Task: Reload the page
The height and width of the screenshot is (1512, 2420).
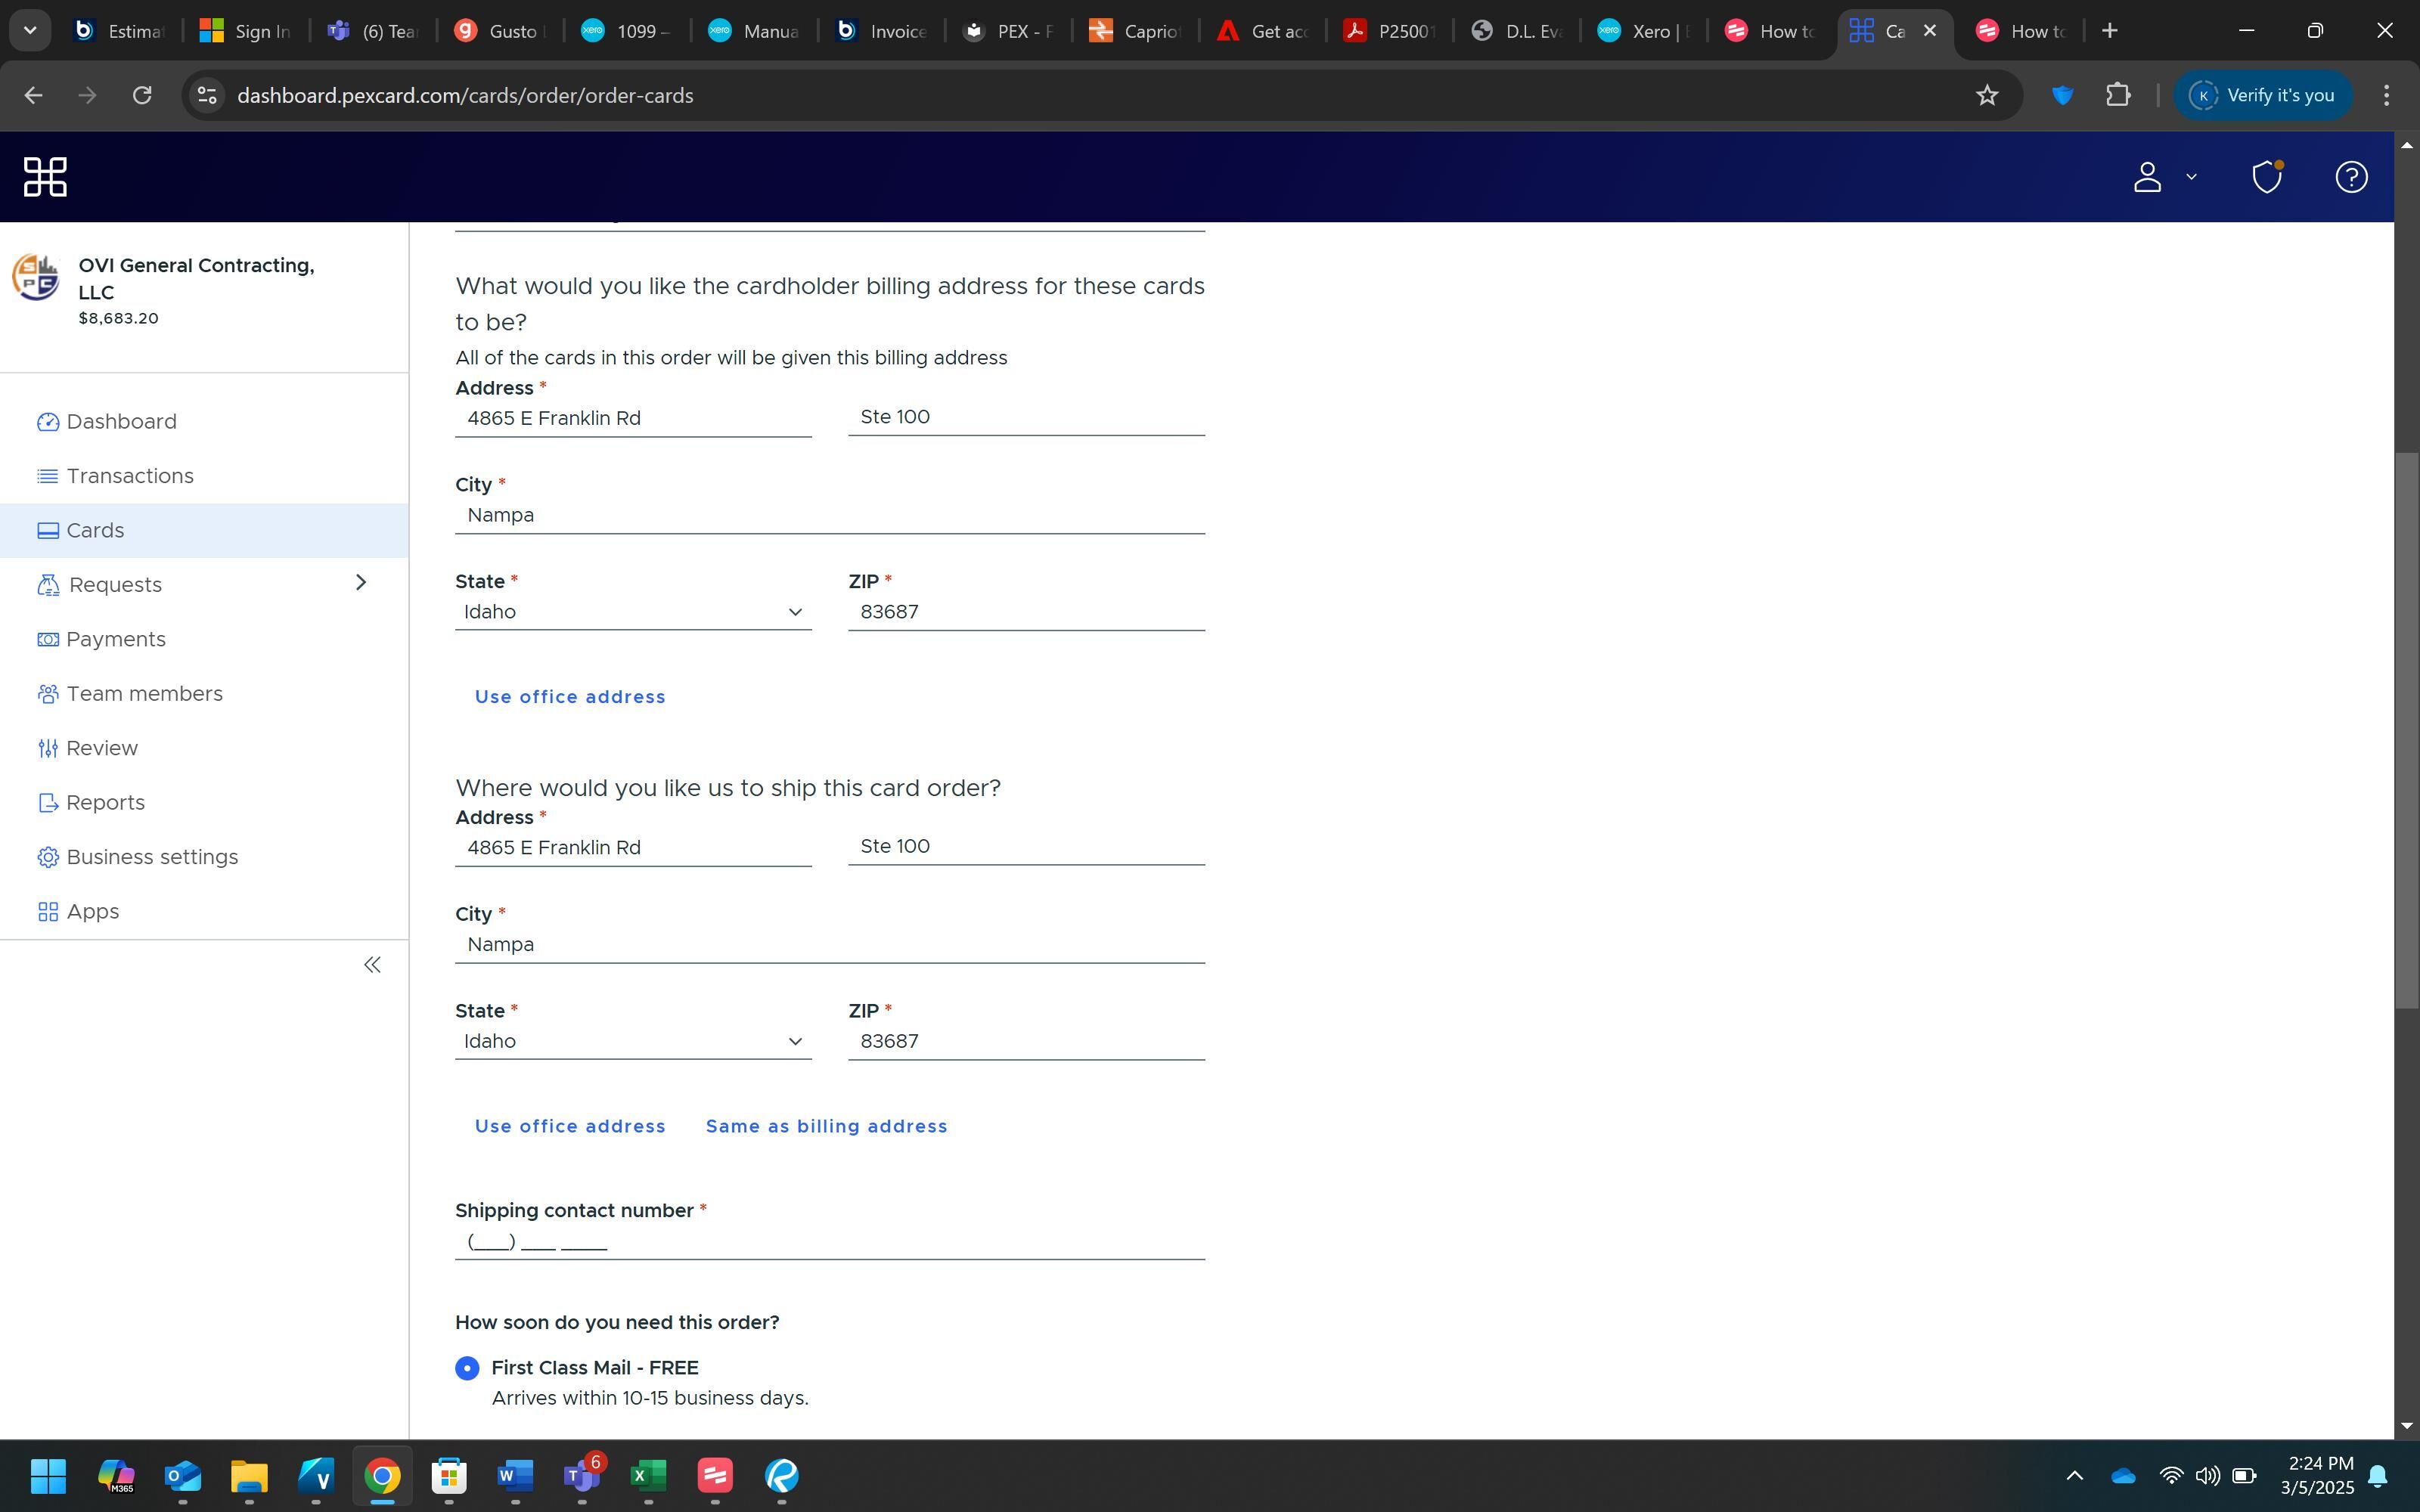Action: click(142, 95)
